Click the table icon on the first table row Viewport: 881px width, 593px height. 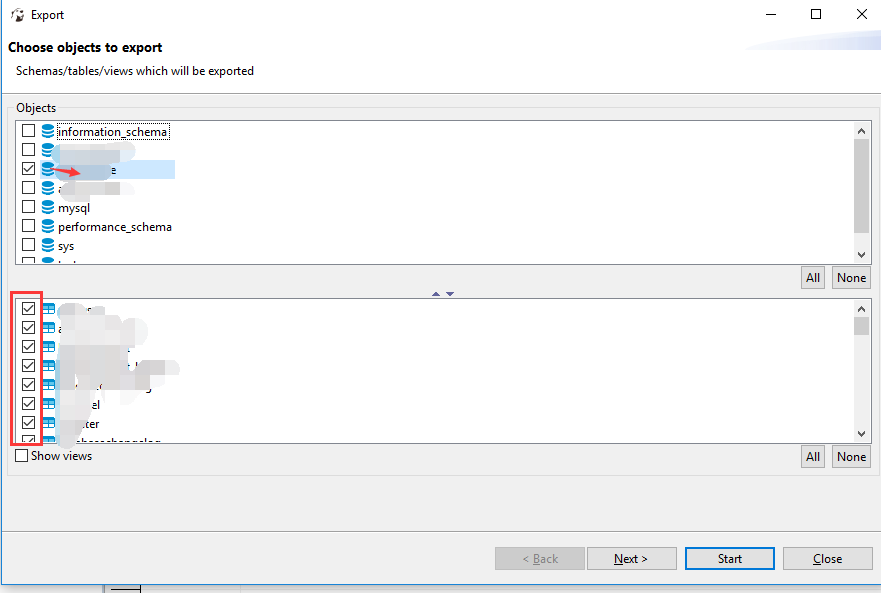47,308
